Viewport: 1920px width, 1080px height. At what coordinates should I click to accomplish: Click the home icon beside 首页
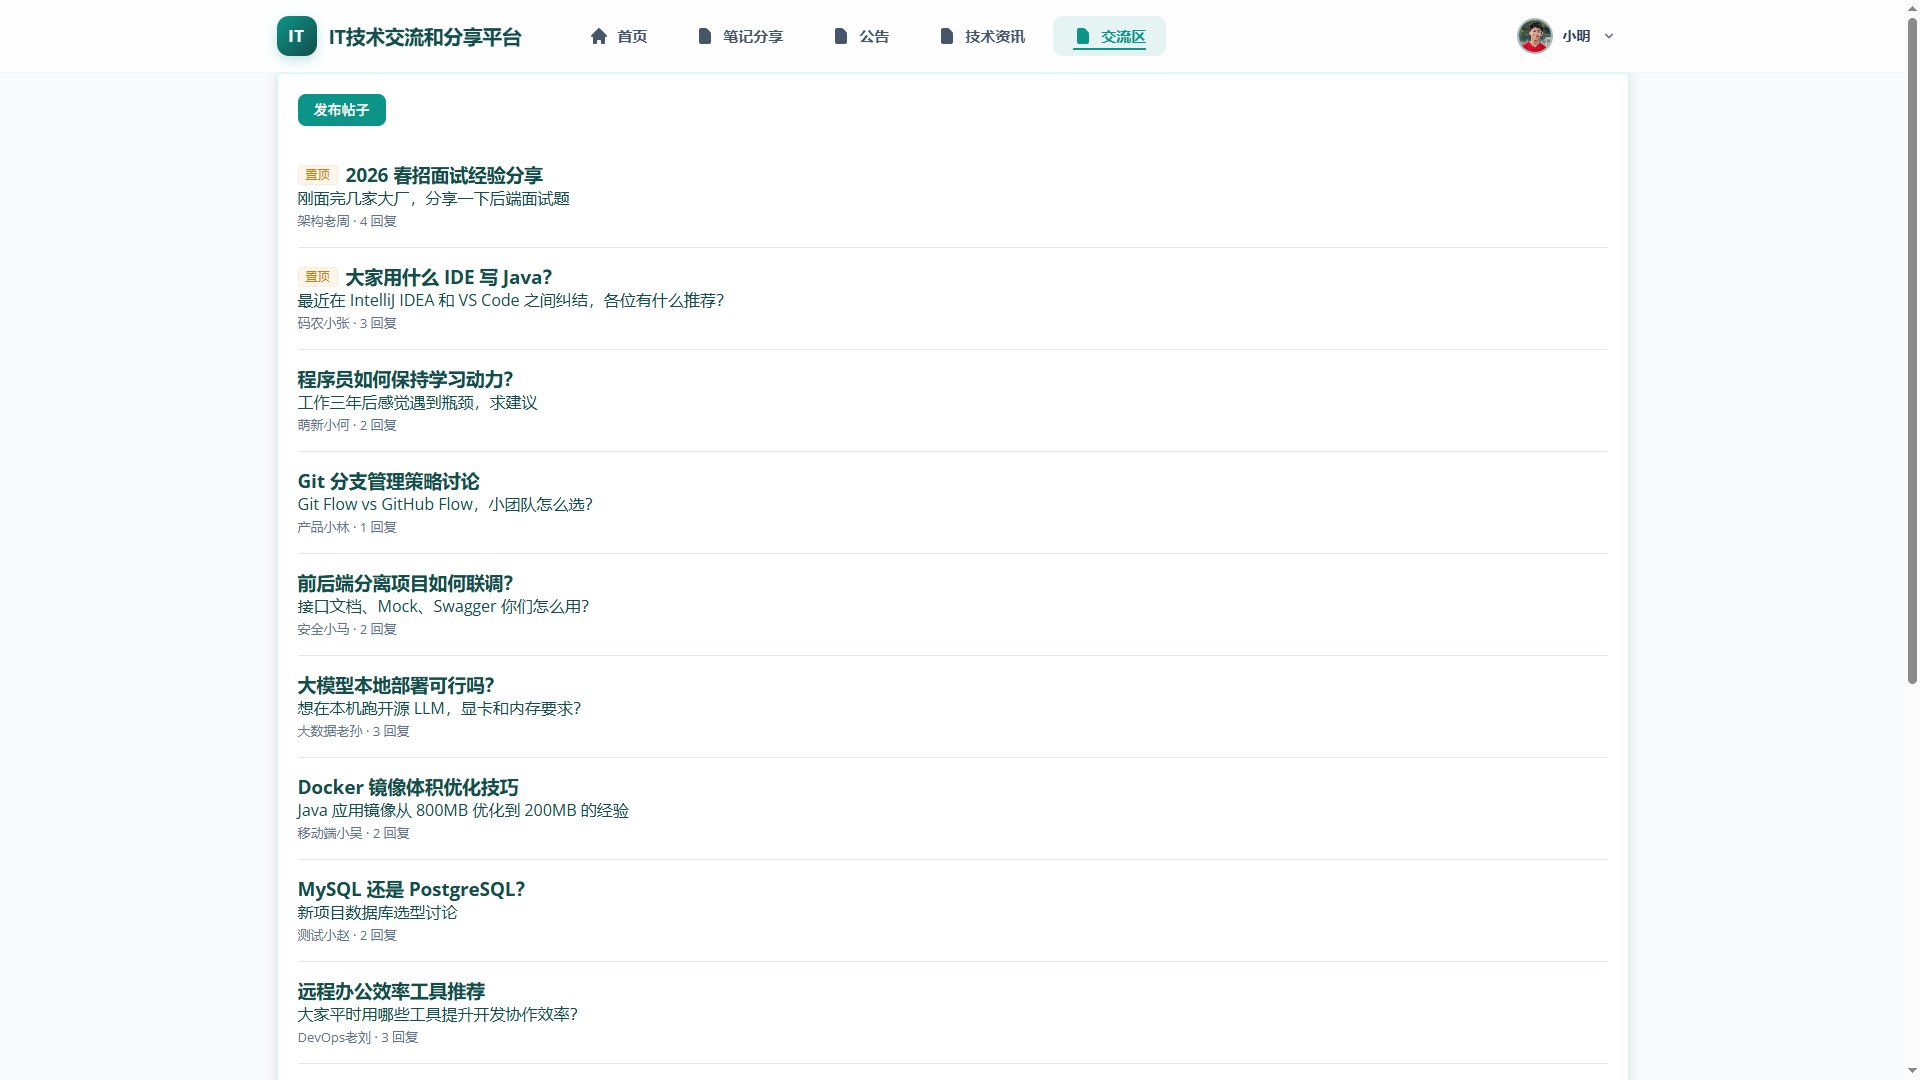click(x=599, y=36)
